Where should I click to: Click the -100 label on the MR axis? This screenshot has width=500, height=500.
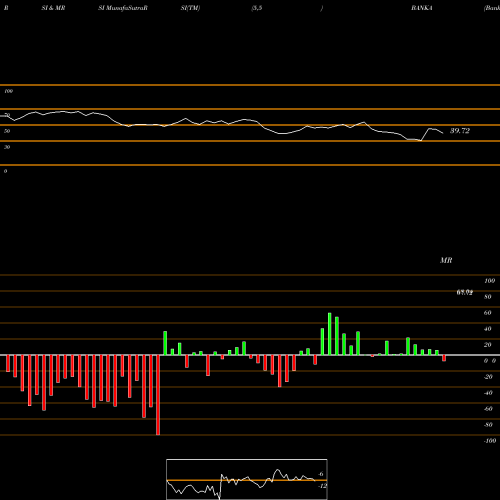point(490,441)
